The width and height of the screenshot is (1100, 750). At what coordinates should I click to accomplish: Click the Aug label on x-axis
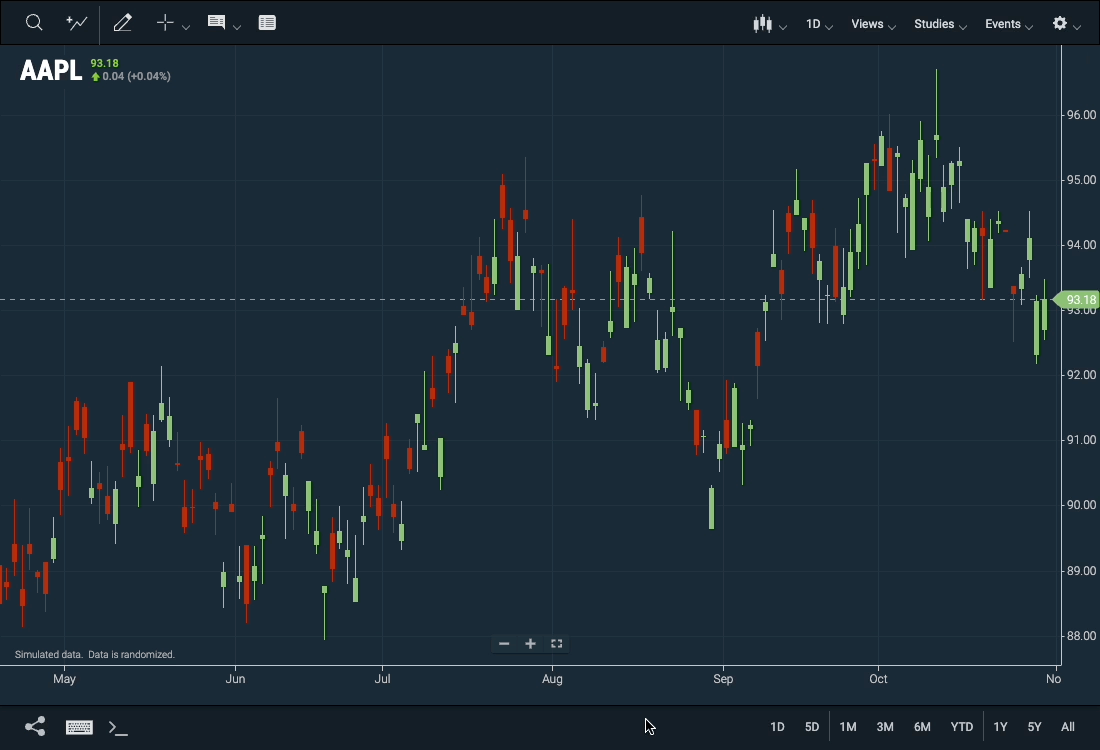(552, 678)
